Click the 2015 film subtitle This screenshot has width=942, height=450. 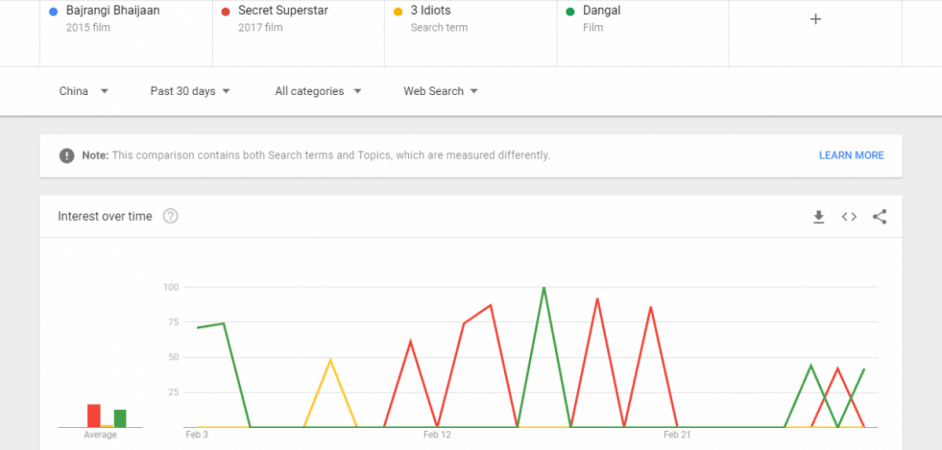point(88,28)
